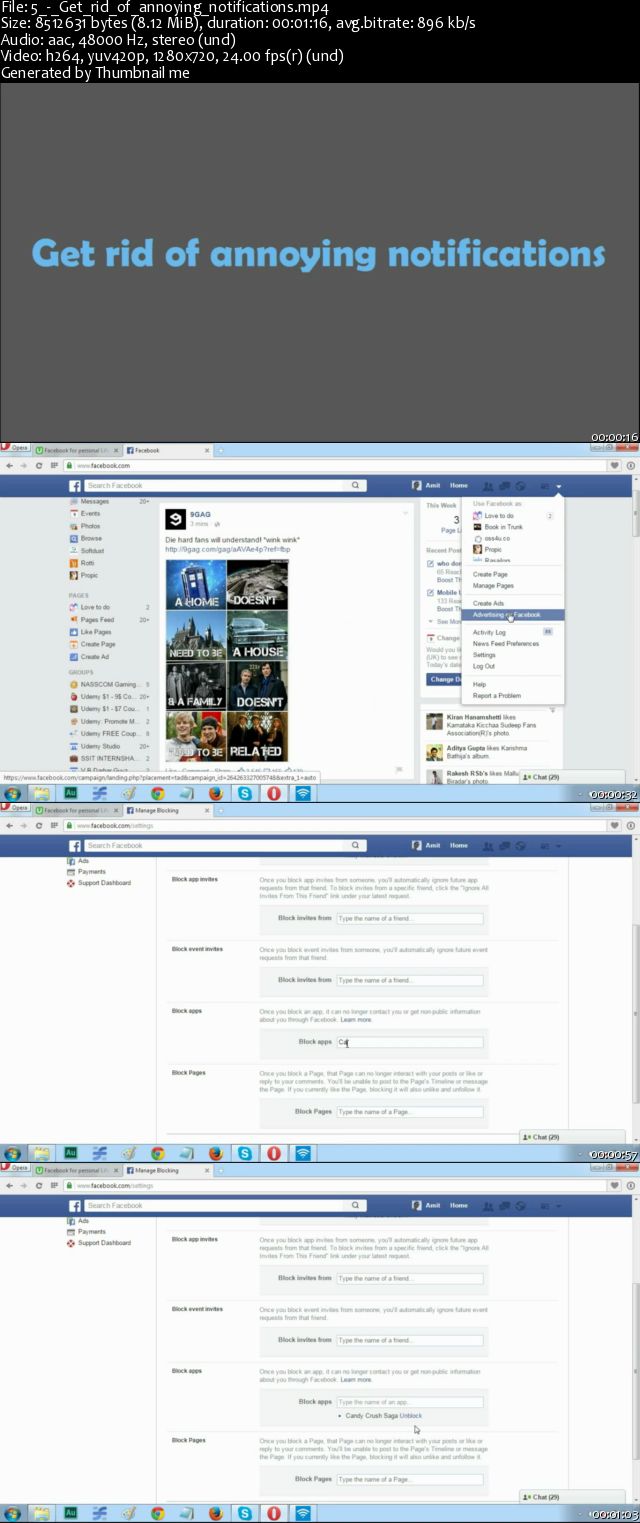Select Manage Pages menu entry
This screenshot has width=640, height=1523.
493,586
